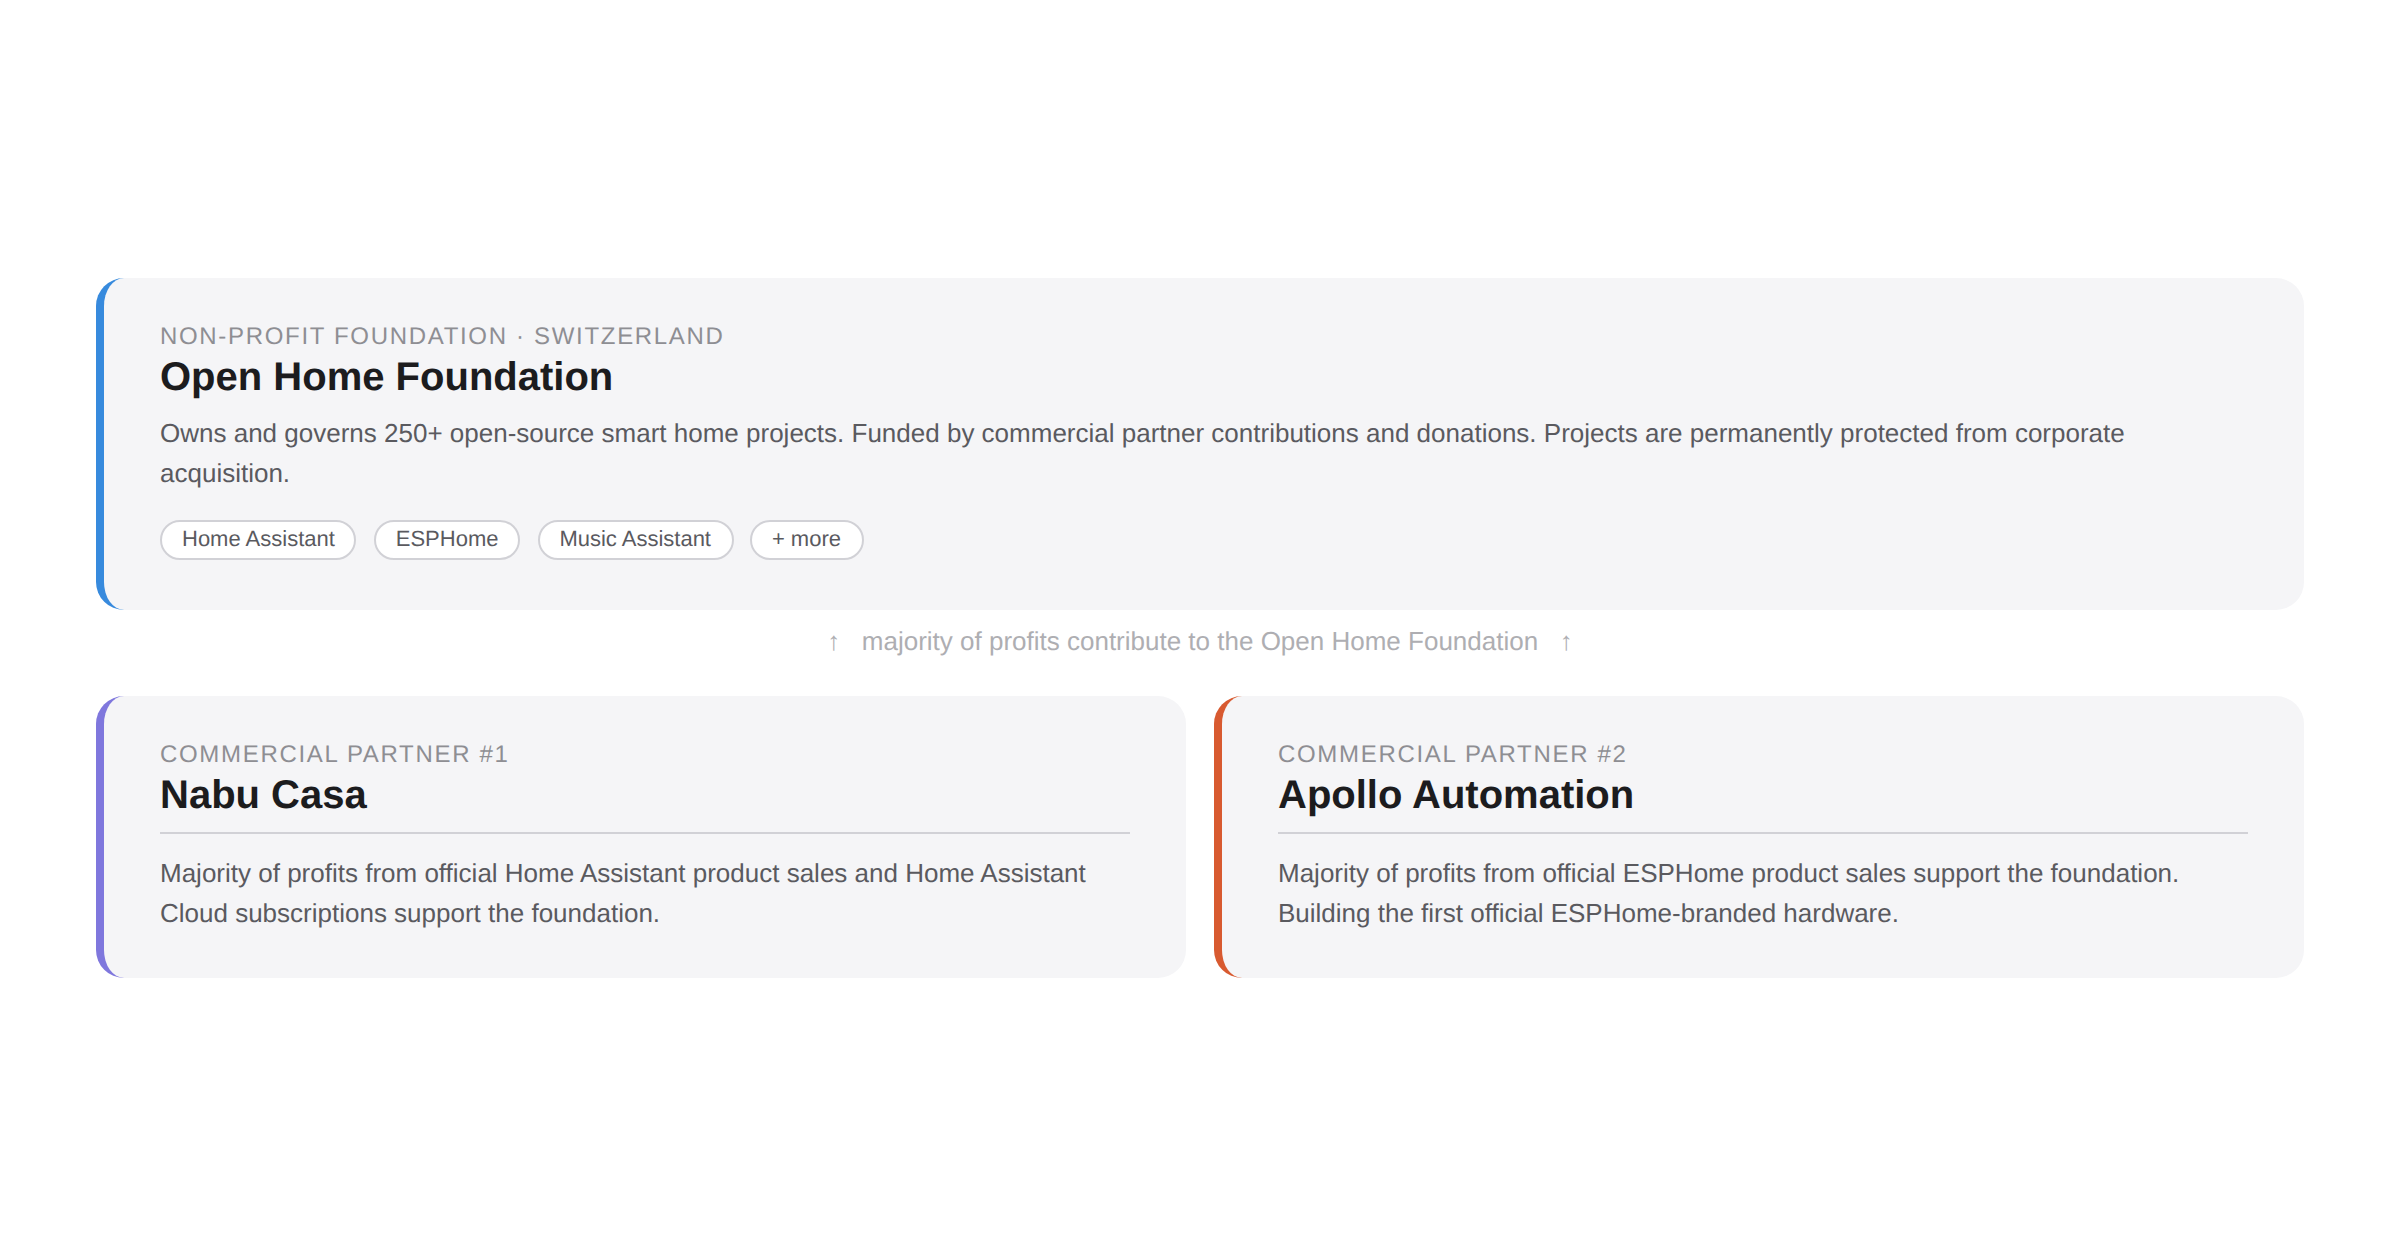Click the purple accent bar on Nabu Casa card
The height and width of the screenshot is (1256, 2400).
[104, 835]
